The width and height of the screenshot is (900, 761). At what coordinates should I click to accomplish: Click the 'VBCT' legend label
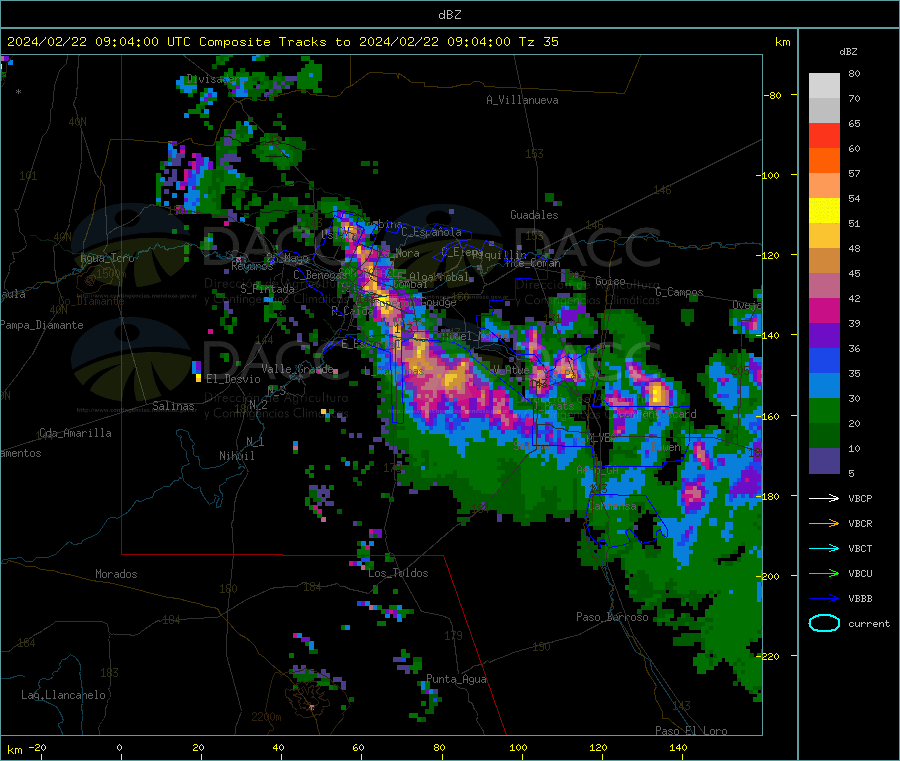tap(860, 549)
